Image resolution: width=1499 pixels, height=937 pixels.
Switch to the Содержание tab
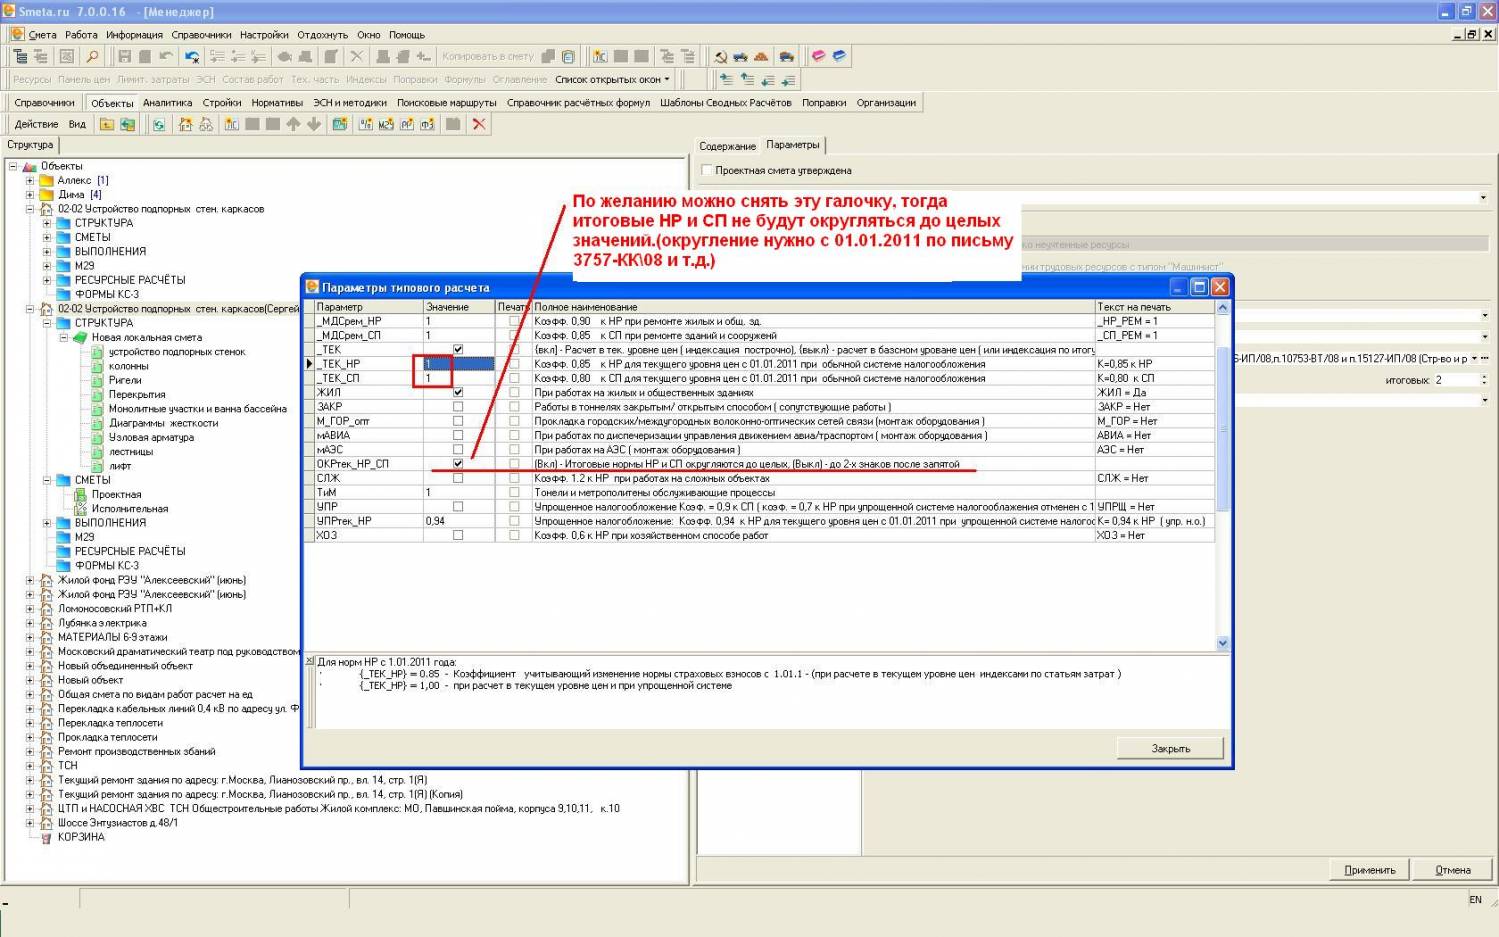pos(727,146)
